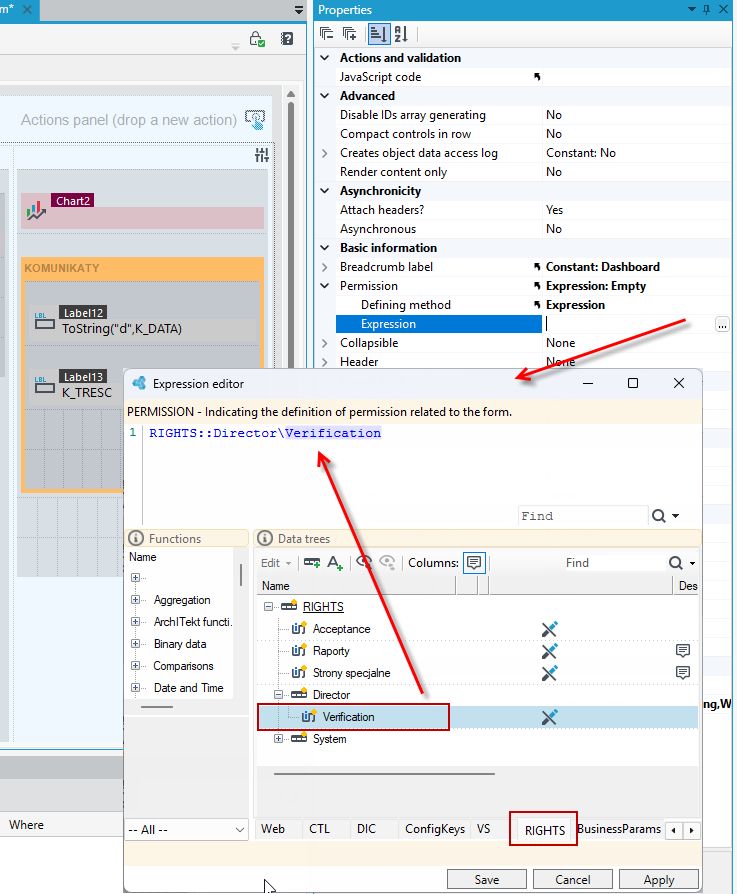Viewport: 737px width, 894px height.
Task: Click the pen icon in Raporty row
Action: [x=549, y=651]
